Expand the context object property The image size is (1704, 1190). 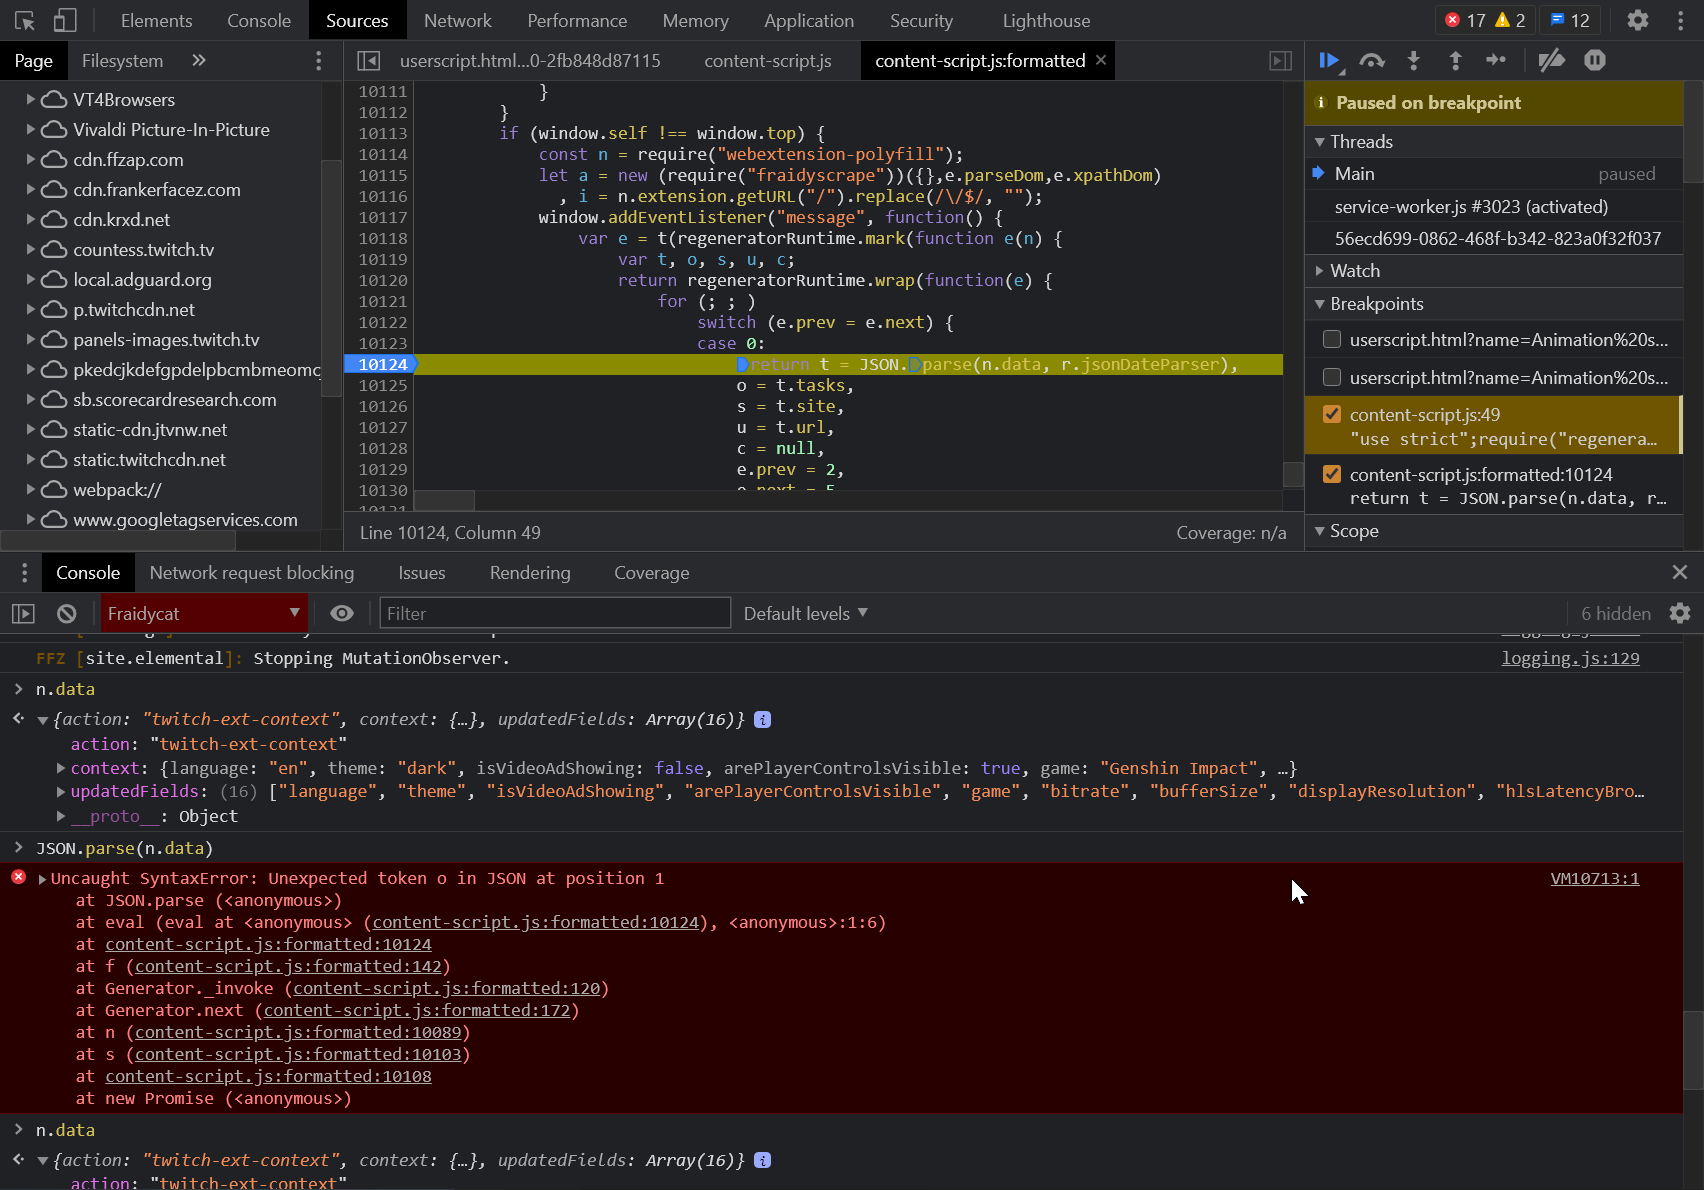(61, 768)
